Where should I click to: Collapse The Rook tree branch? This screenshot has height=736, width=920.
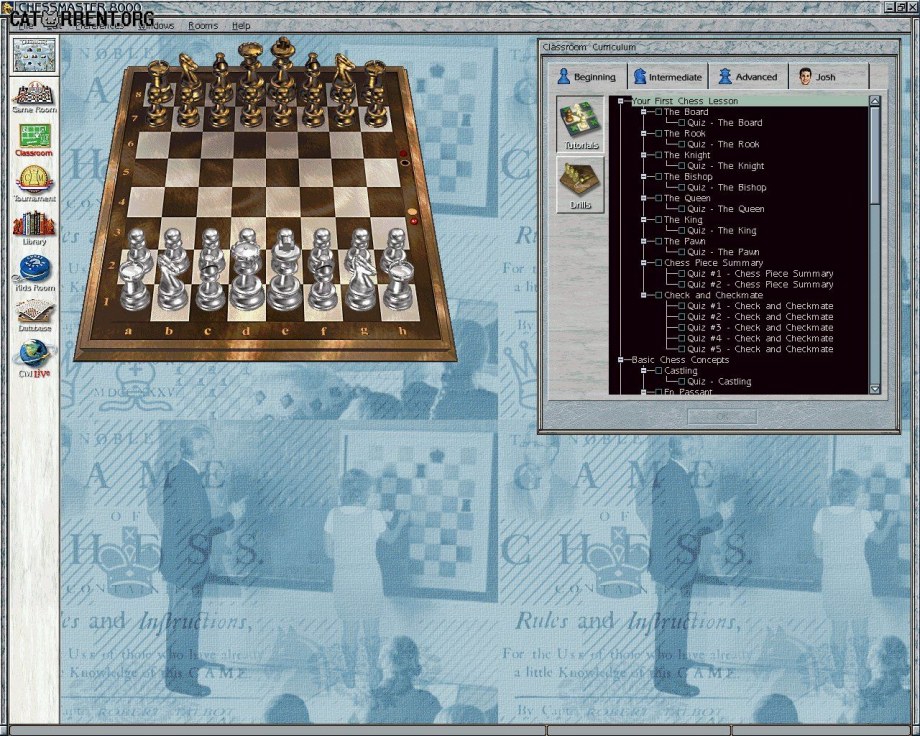[644, 133]
